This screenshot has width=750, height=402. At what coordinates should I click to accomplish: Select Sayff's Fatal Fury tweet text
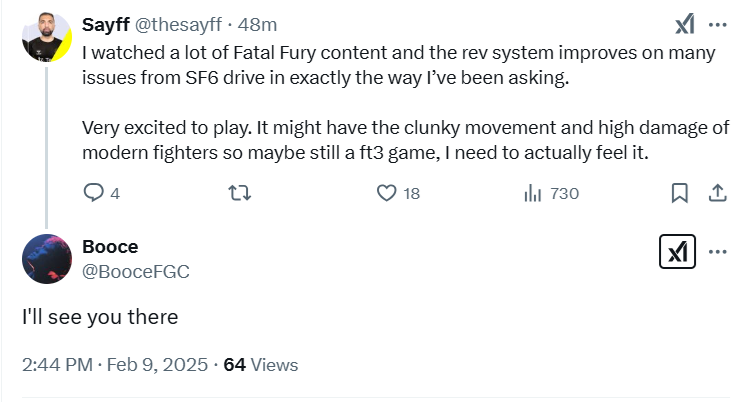(x=405, y=102)
